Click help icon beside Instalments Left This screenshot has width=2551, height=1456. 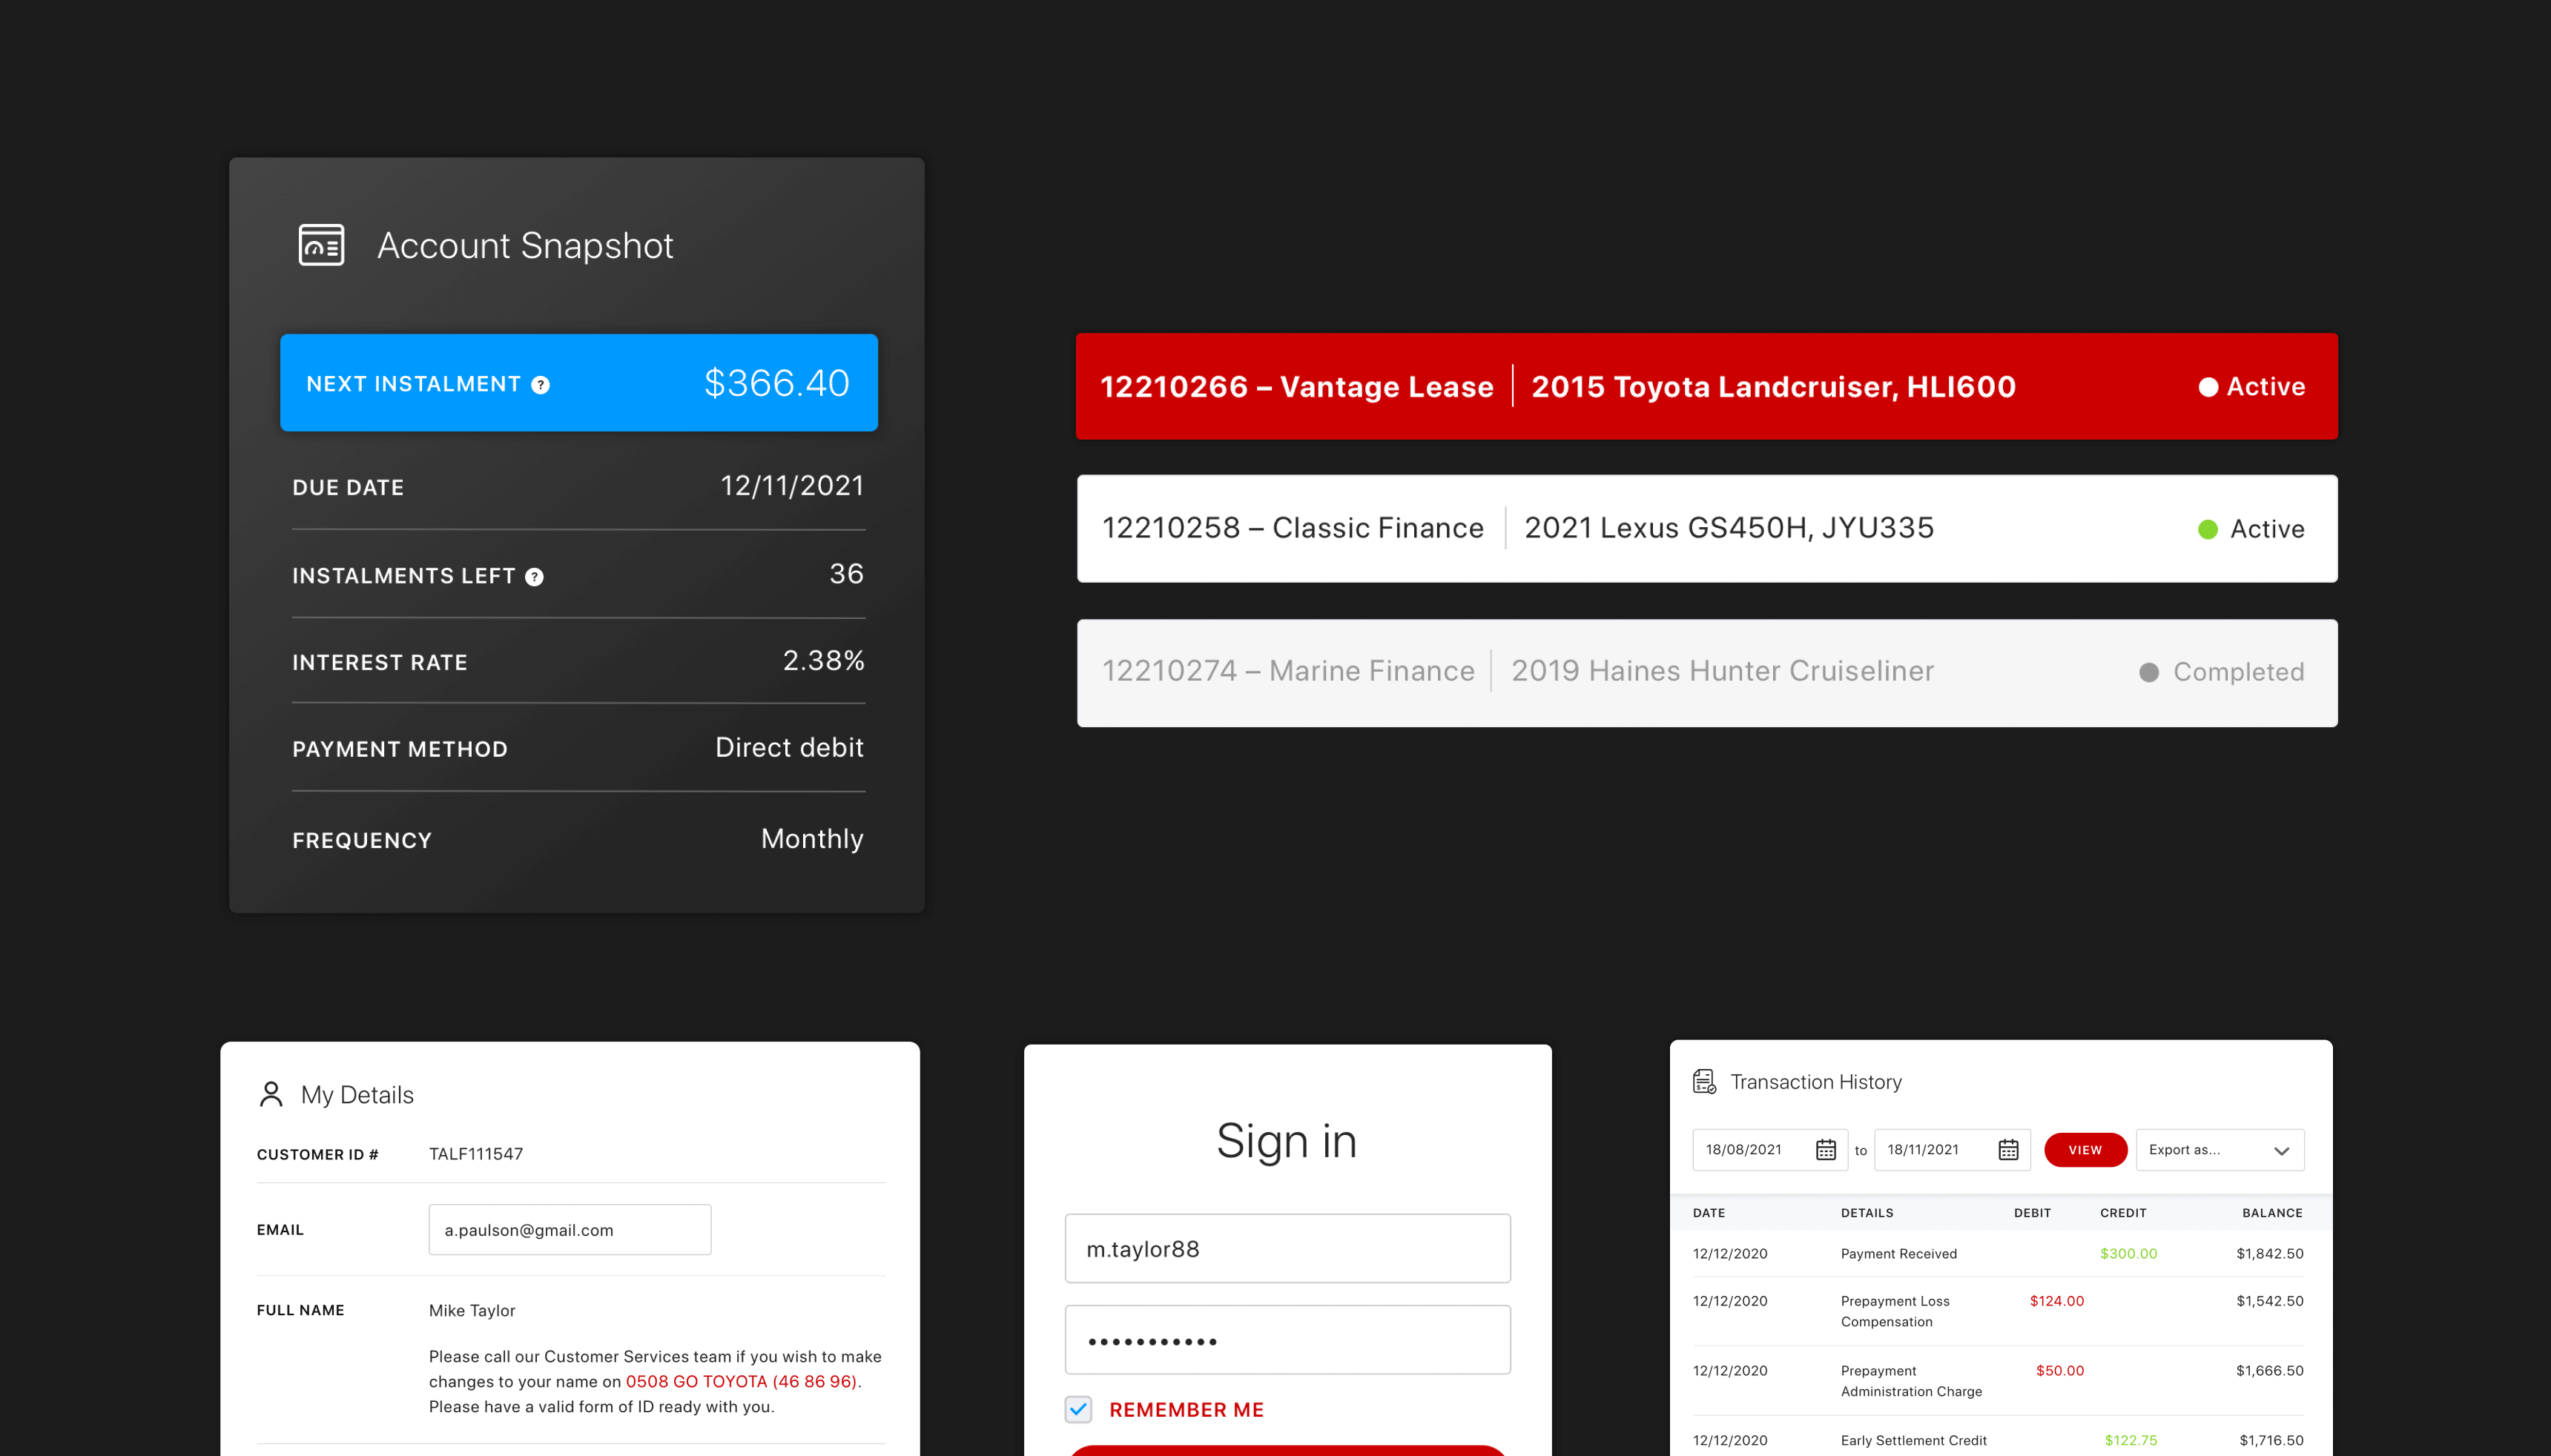click(534, 577)
